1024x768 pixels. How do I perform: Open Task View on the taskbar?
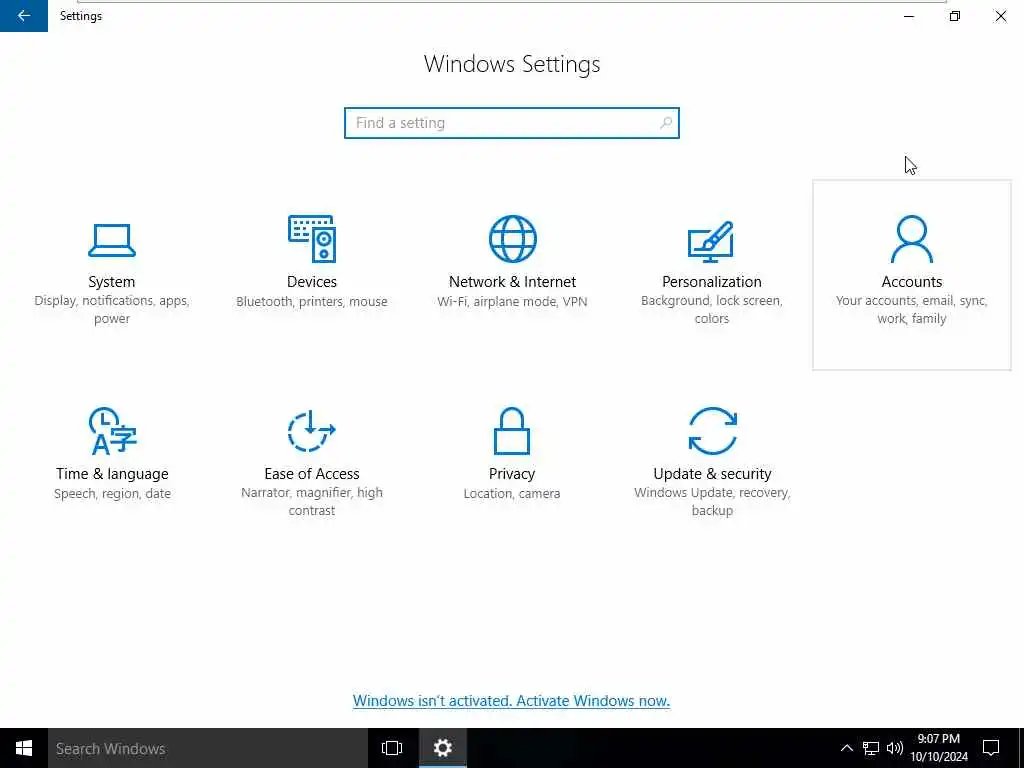click(392, 748)
